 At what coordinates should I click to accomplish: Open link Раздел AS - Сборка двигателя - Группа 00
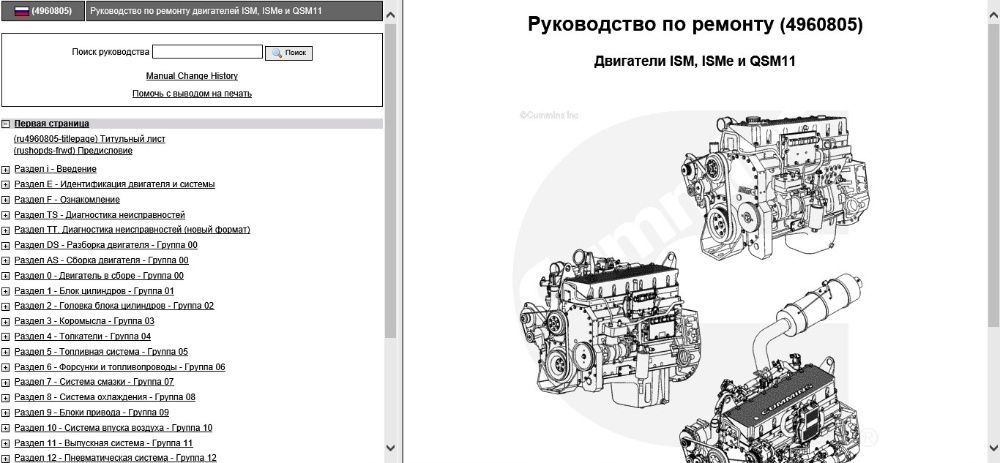(101, 260)
